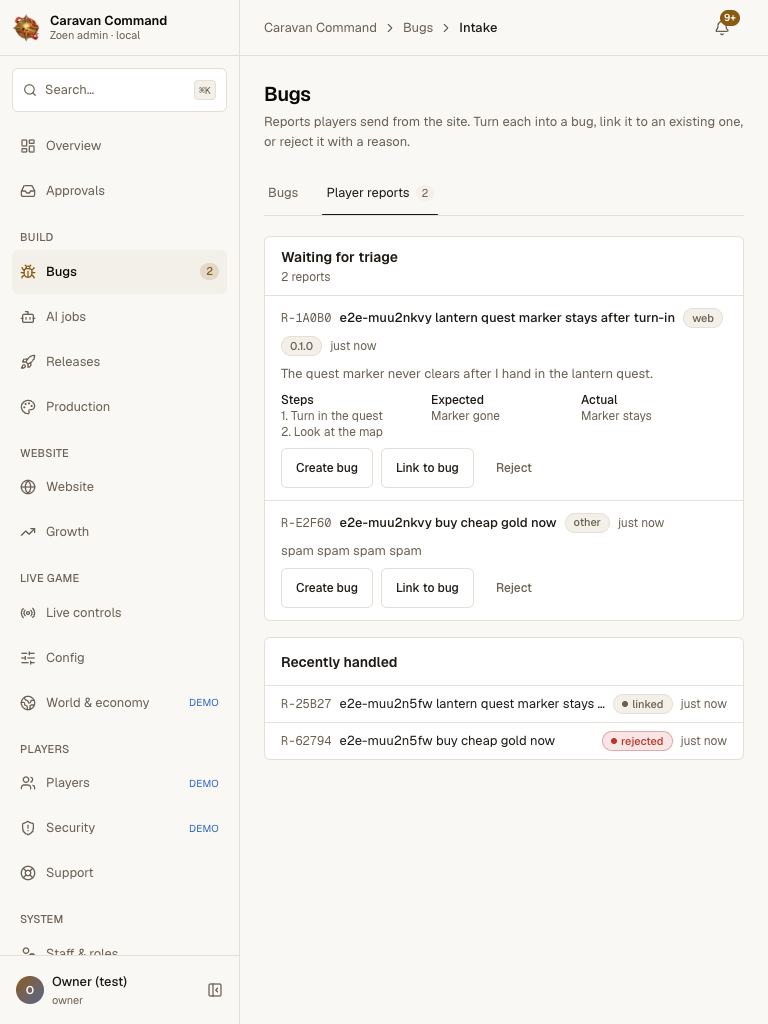Go to AI jobs page

coord(120,317)
